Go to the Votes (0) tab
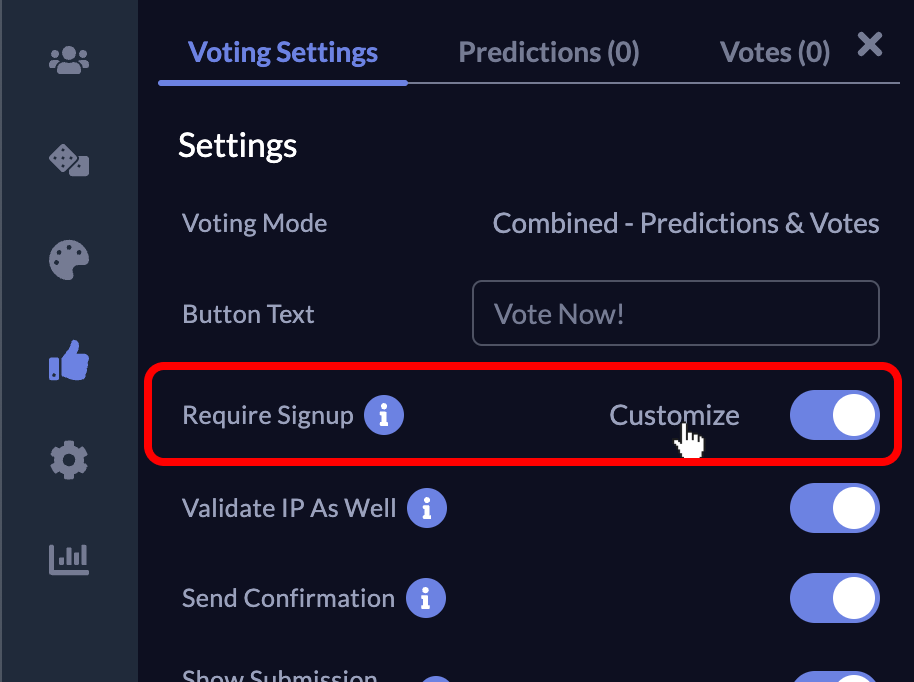Viewport: 914px width, 682px height. pos(774,52)
